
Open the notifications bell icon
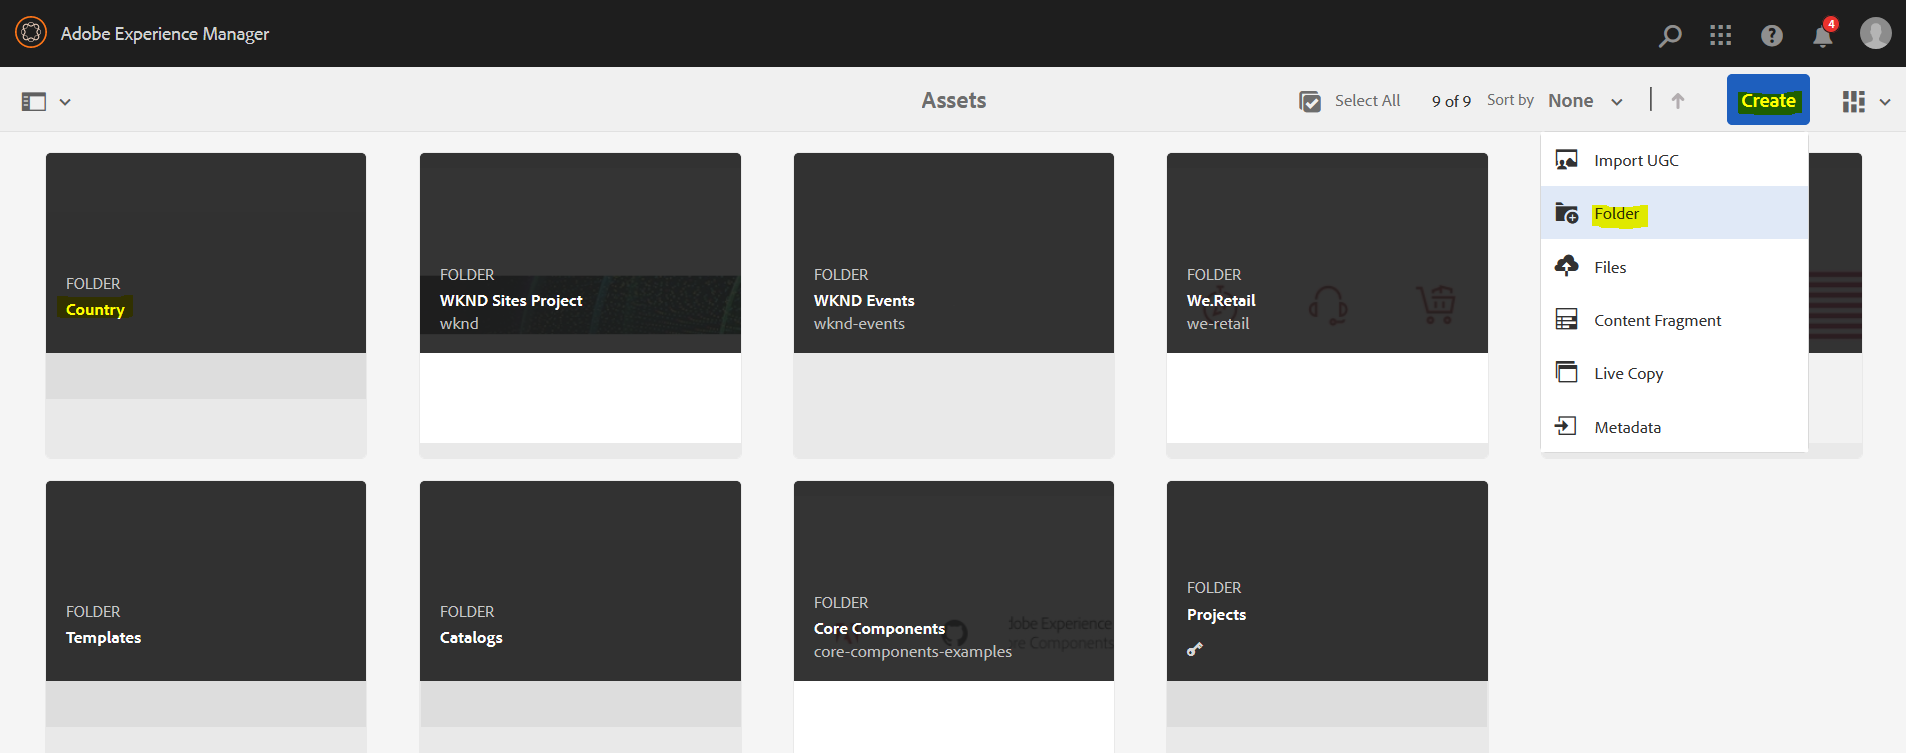pos(1823,35)
